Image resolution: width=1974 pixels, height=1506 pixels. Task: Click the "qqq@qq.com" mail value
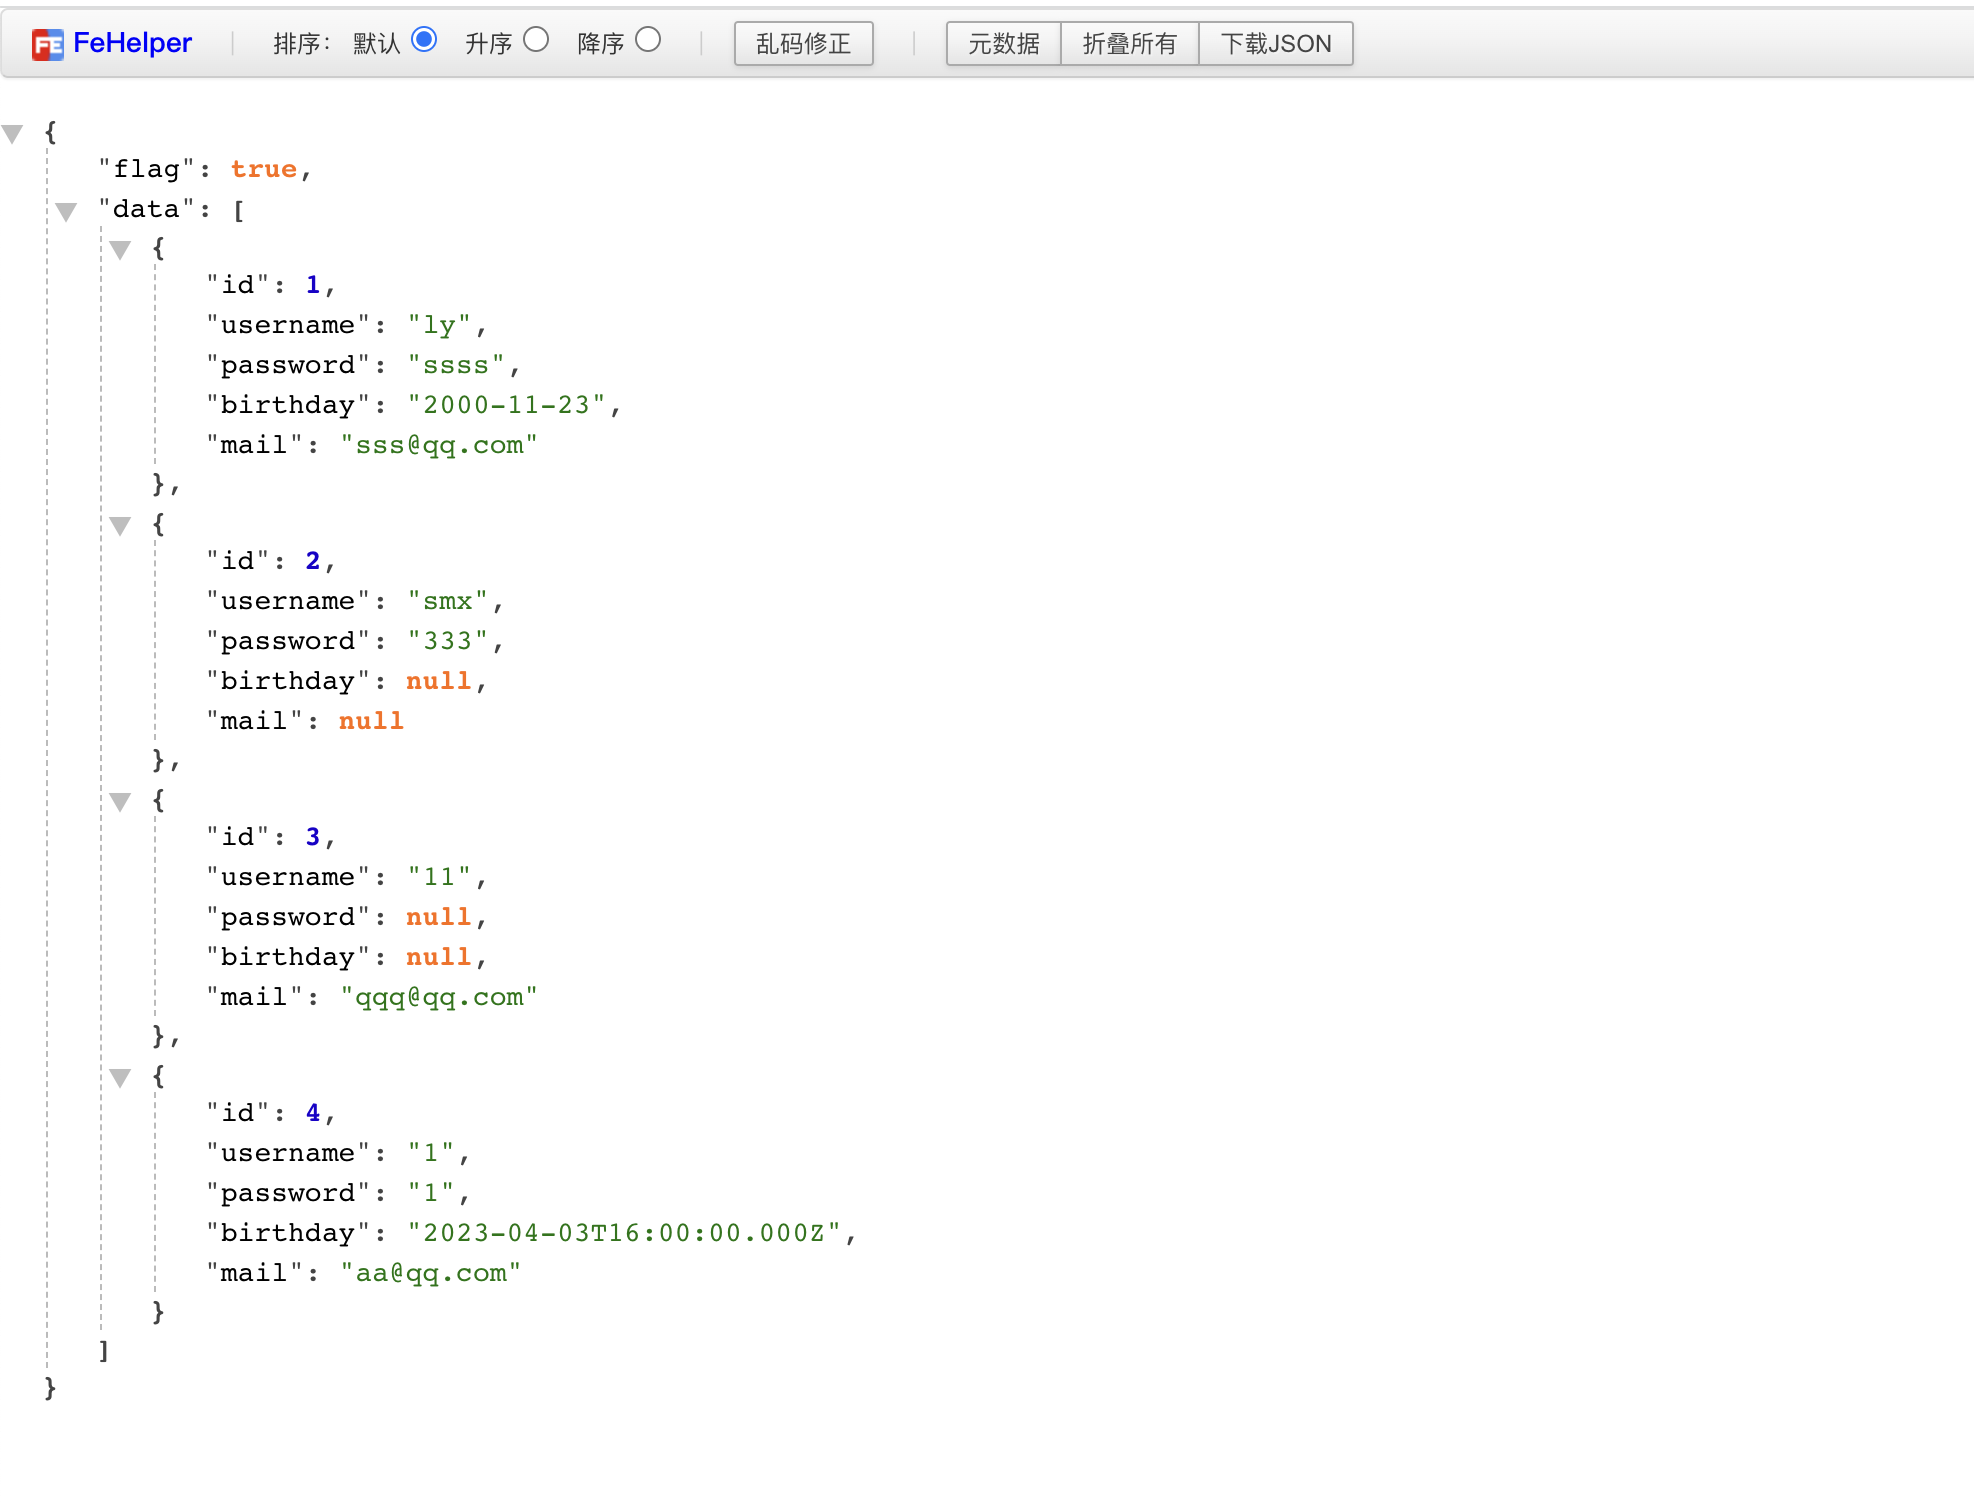click(x=439, y=997)
